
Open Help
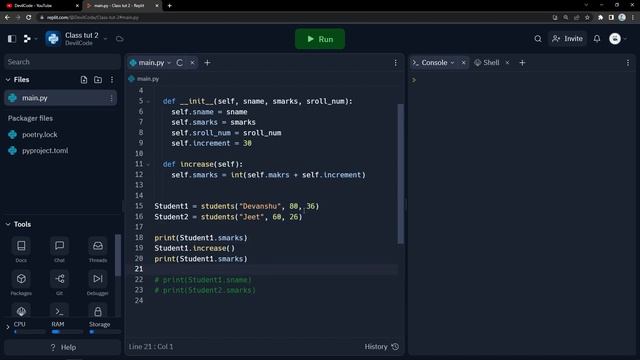63,347
